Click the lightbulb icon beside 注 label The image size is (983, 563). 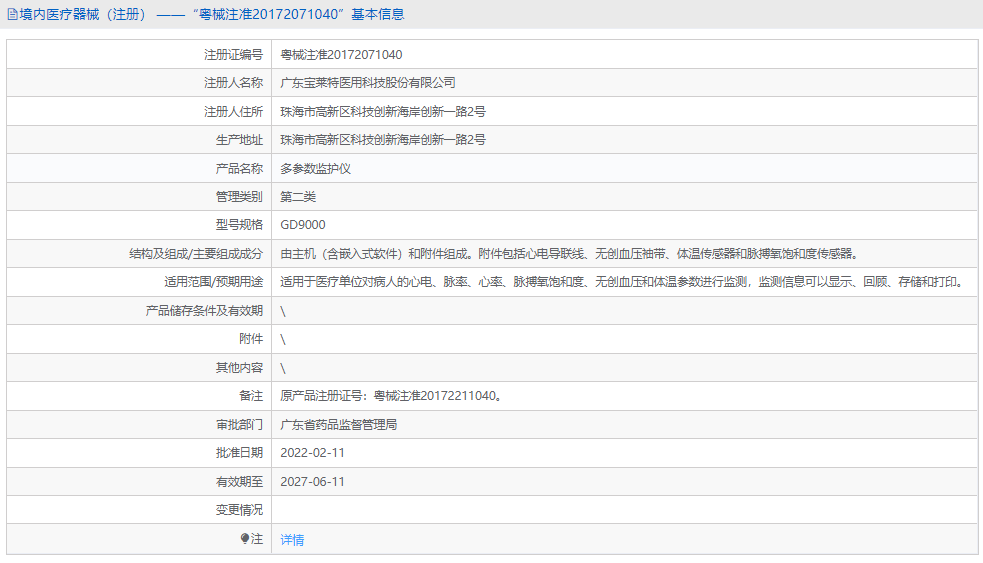pyautogui.click(x=244, y=539)
